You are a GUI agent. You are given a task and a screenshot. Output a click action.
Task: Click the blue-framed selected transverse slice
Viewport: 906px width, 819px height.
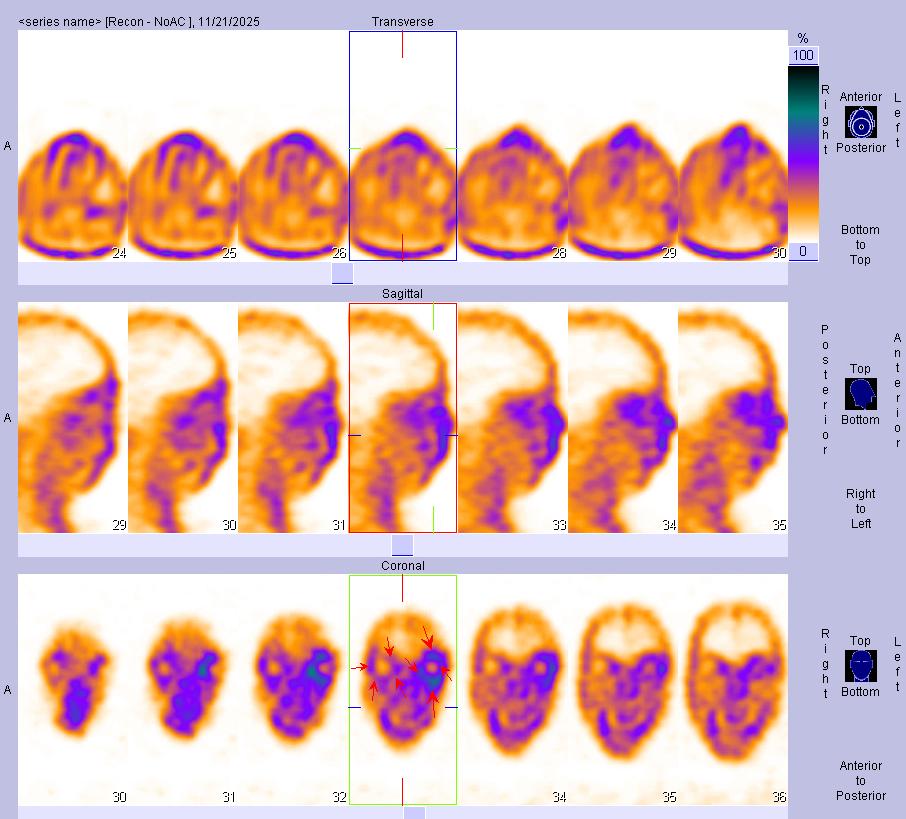[x=403, y=146]
